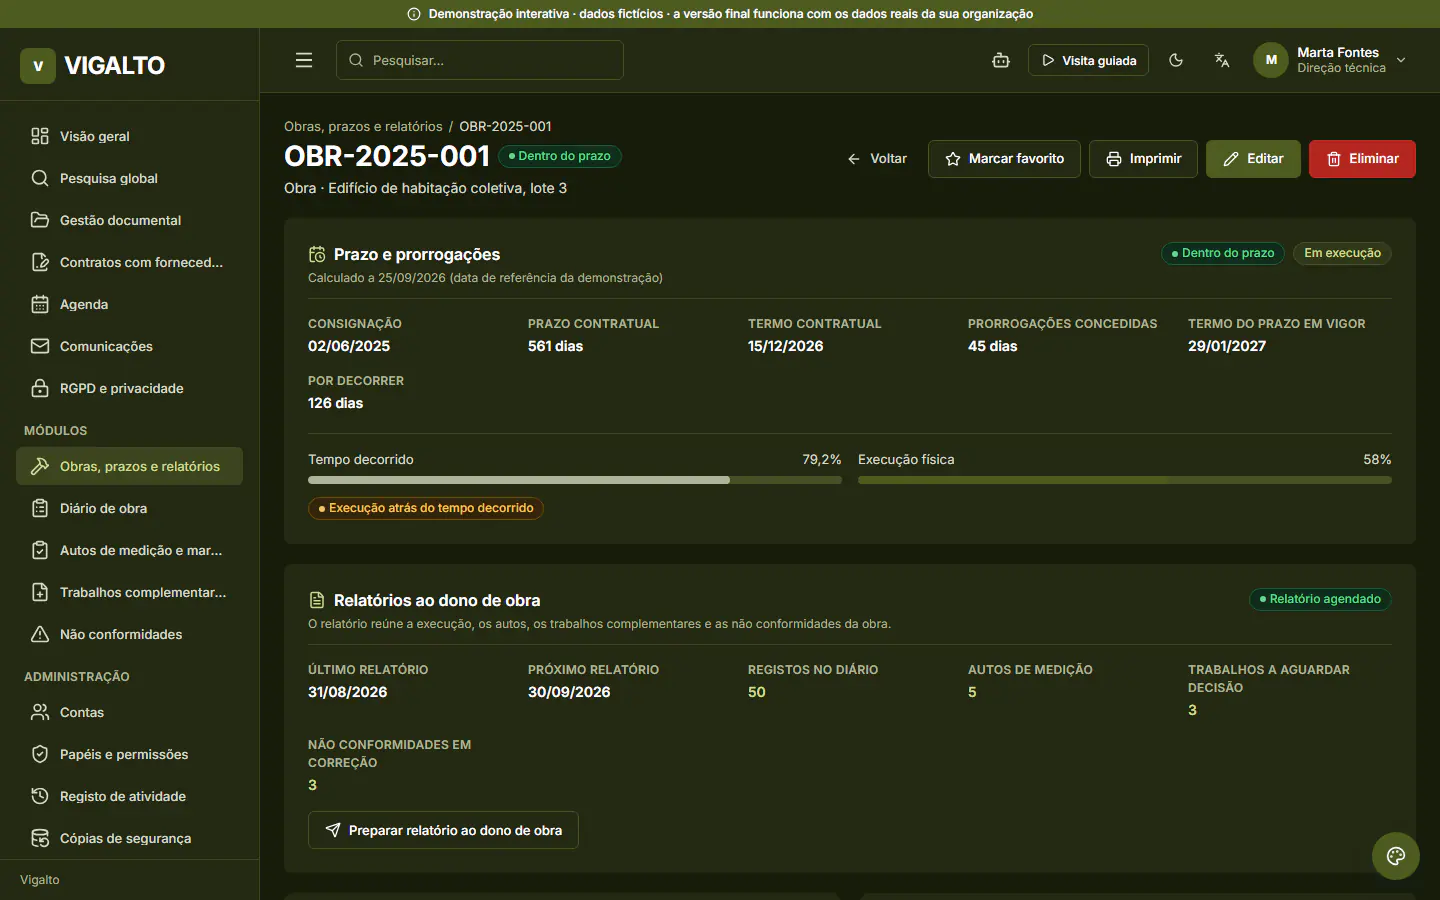1440x900 pixels.
Task: Click the Tempo decorrido progress bar
Action: [x=575, y=480]
